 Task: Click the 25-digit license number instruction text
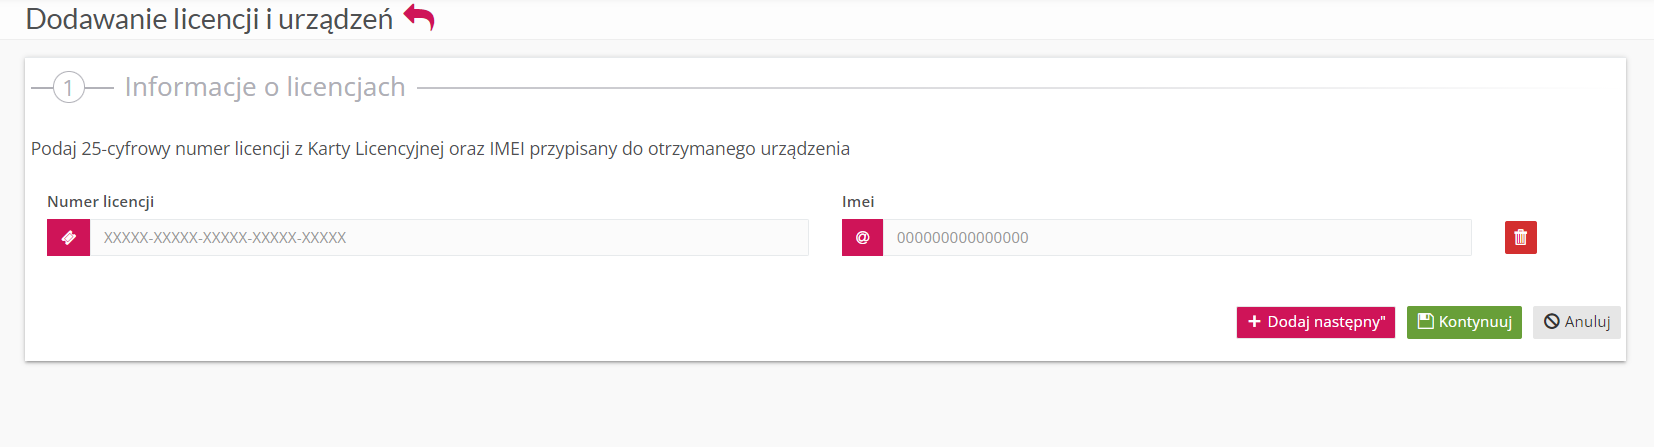pyautogui.click(x=440, y=149)
